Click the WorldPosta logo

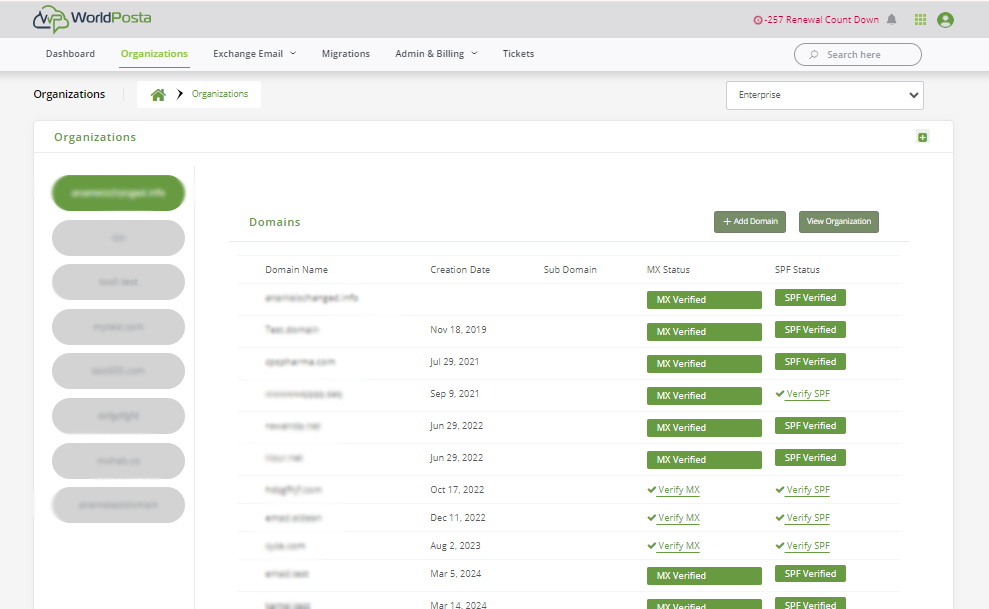(x=92, y=18)
